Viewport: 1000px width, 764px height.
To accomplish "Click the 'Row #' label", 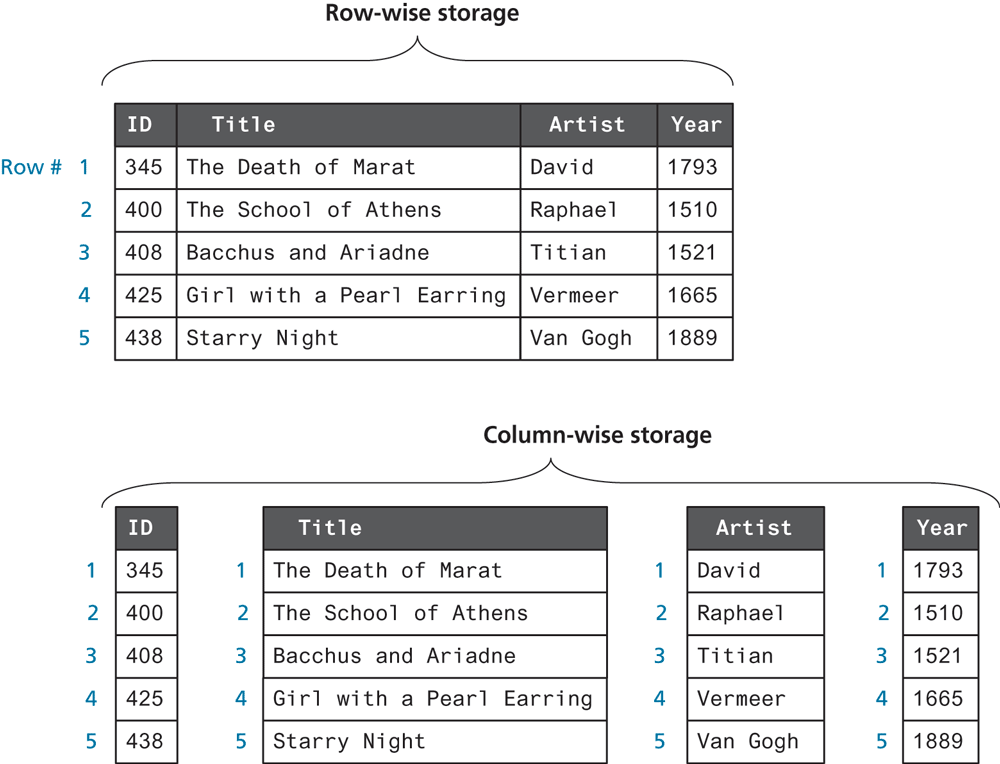I will coord(30,167).
